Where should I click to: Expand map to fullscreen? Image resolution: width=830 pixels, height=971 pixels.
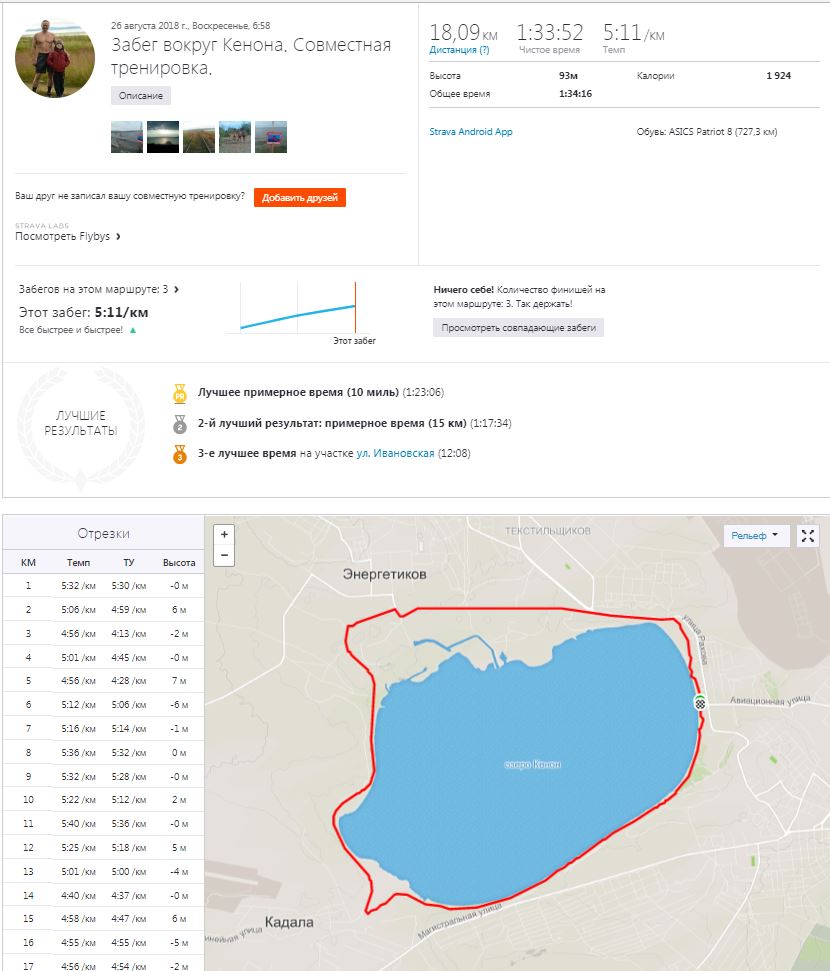click(808, 535)
